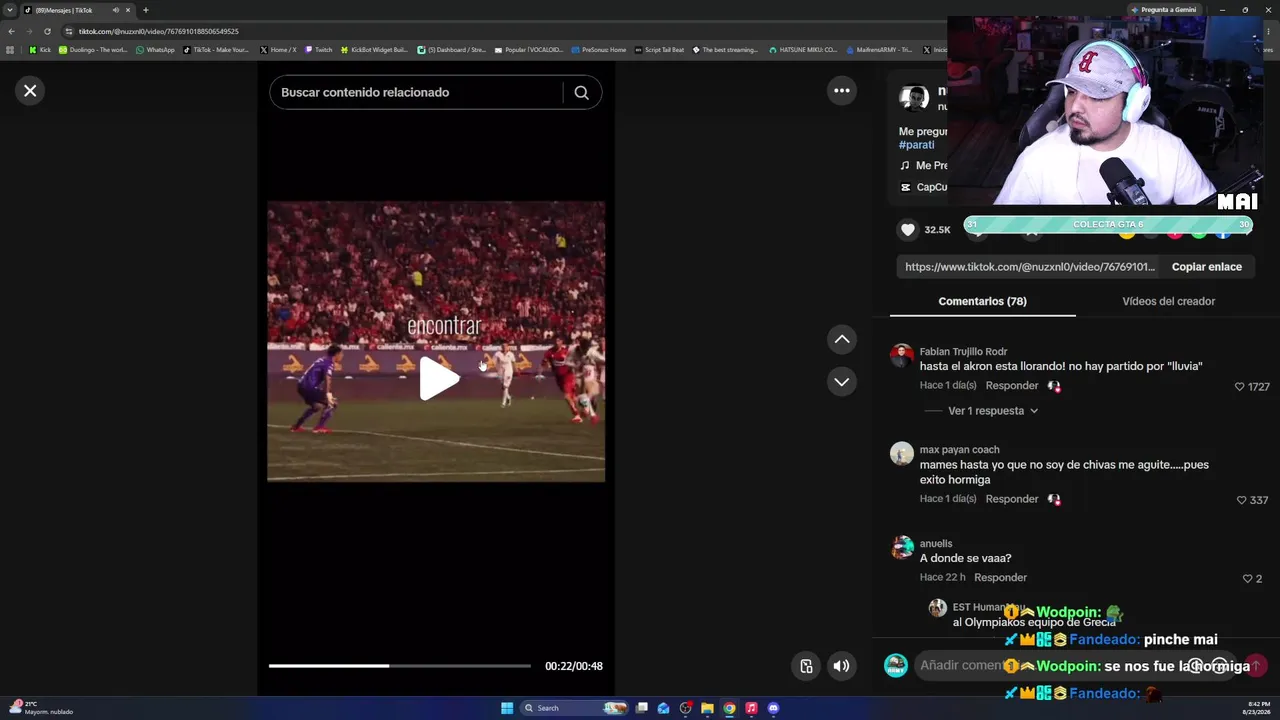The image size is (1280, 720).
Task: Open the Windows Start menu
Action: pyautogui.click(x=507, y=708)
